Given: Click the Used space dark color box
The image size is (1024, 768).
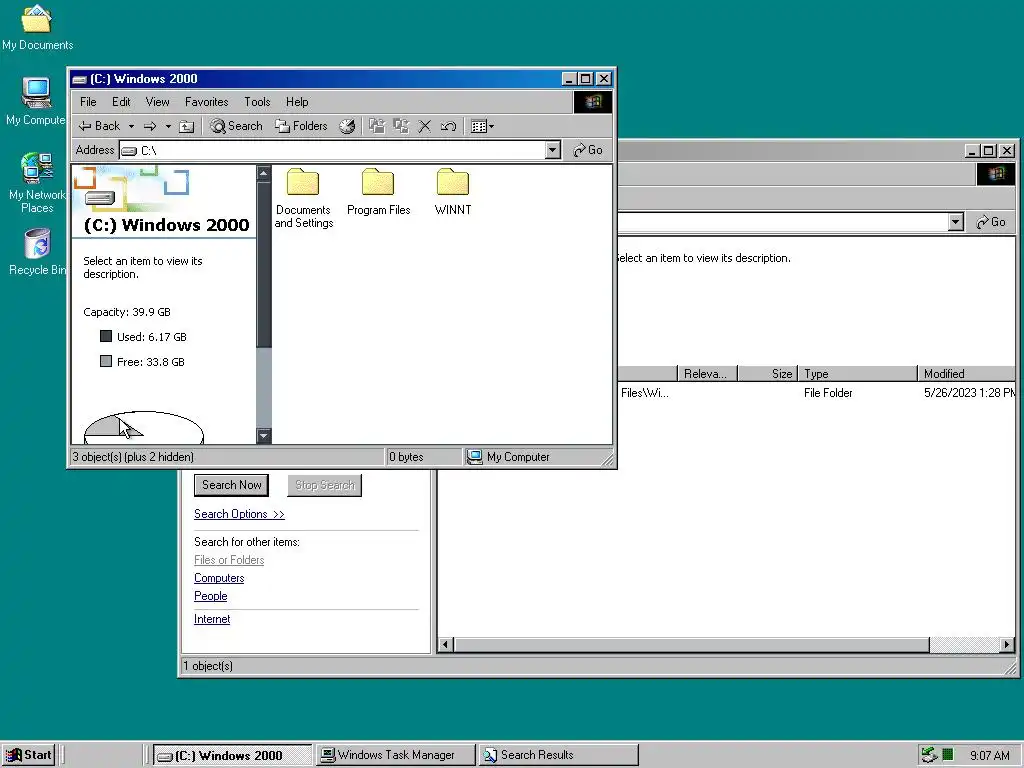Looking at the screenshot, I should click(x=106, y=336).
